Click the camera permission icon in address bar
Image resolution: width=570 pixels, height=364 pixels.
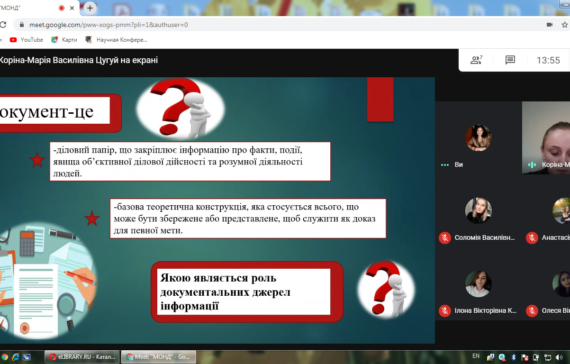point(550,25)
